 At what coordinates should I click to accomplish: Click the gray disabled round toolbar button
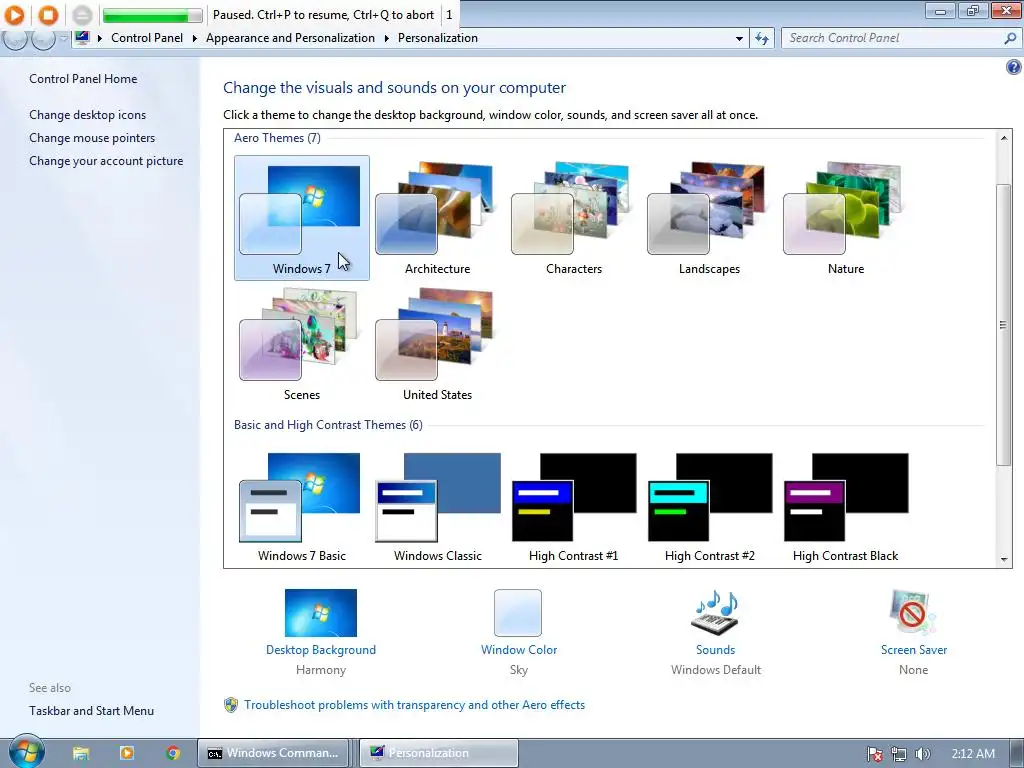(82, 14)
